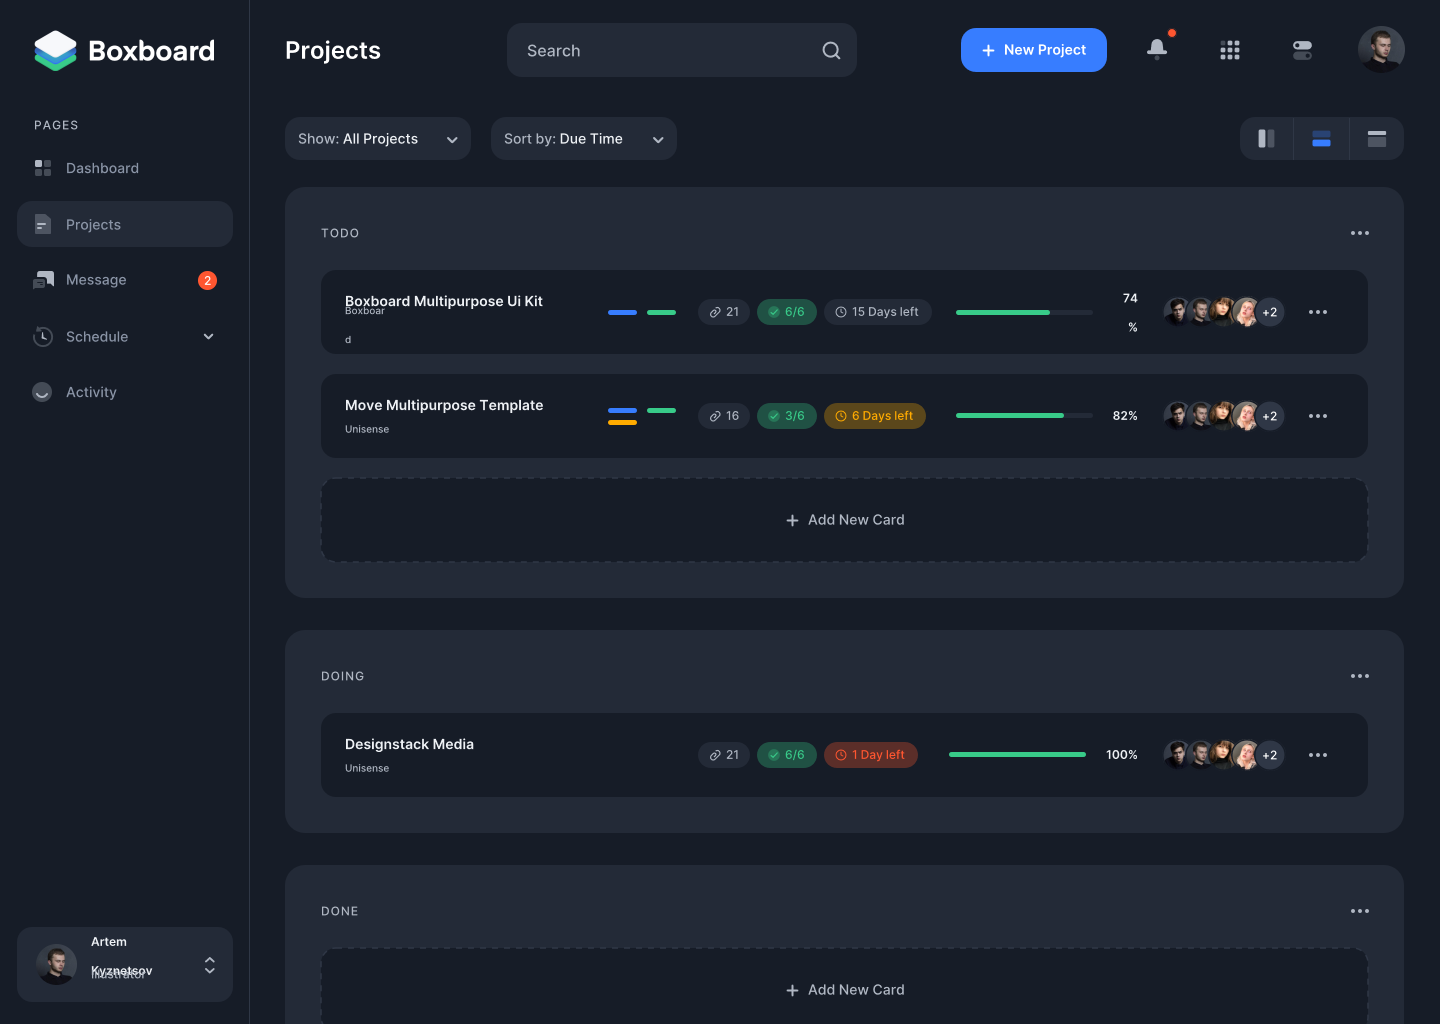
Task: Click Move Template 82% progress bar
Action: pos(1024,416)
